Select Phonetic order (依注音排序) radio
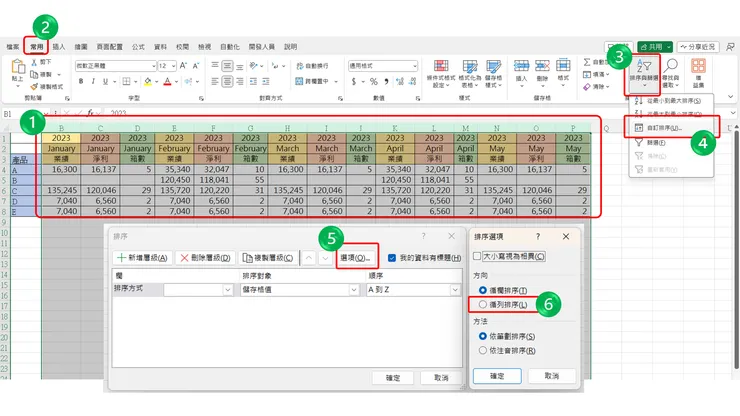740x416 pixels. click(x=482, y=350)
